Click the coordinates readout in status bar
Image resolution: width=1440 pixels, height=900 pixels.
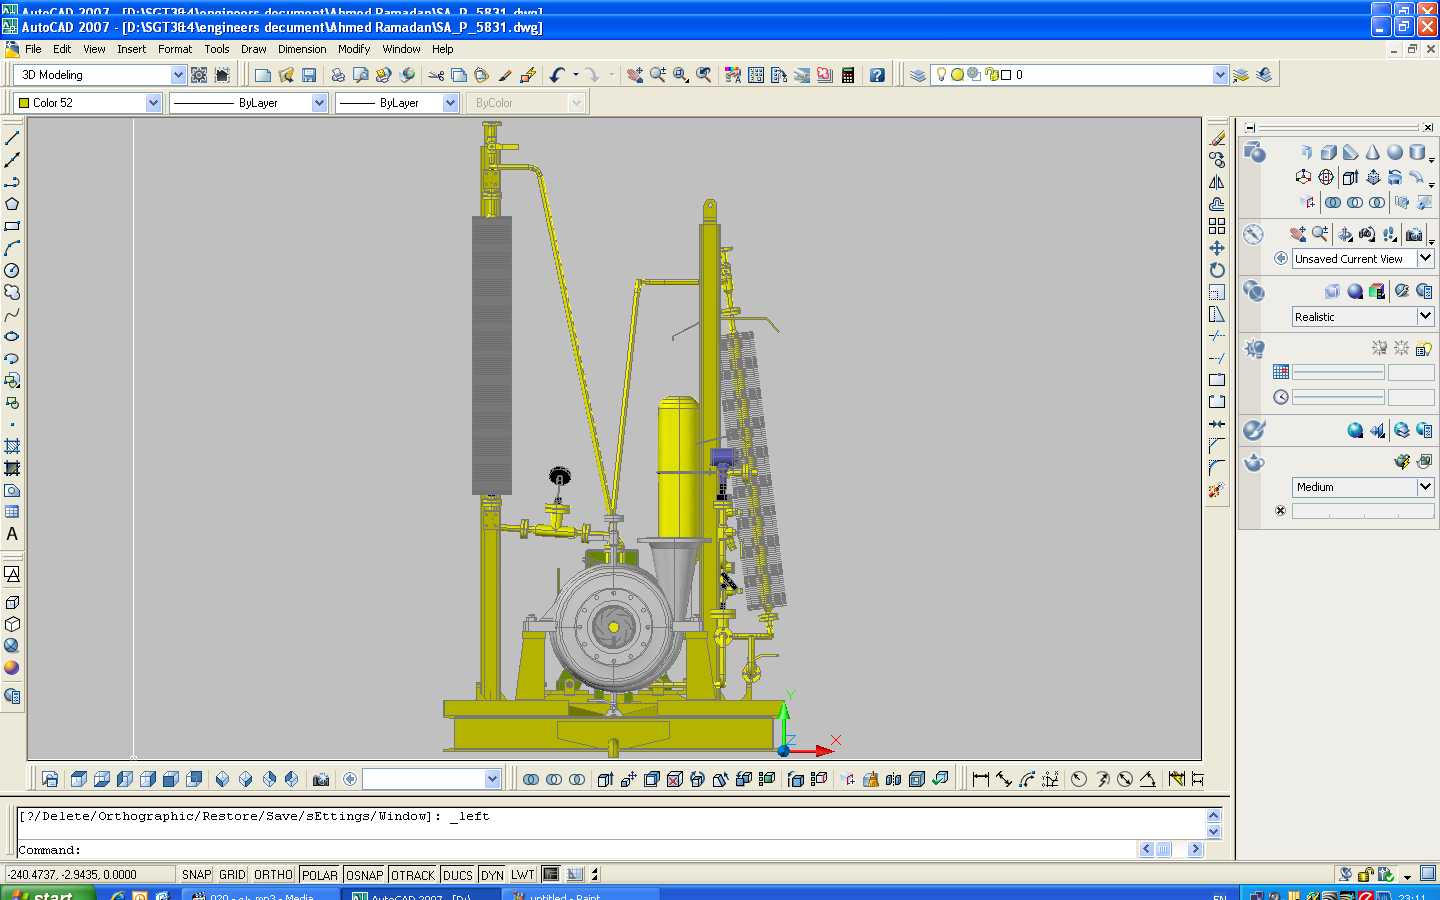point(88,875)
